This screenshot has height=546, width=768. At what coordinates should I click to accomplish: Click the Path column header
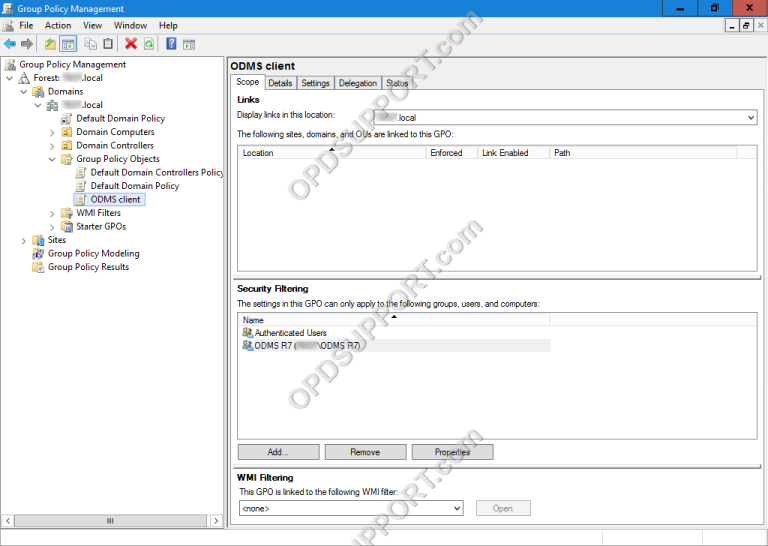tap(643, 153)
